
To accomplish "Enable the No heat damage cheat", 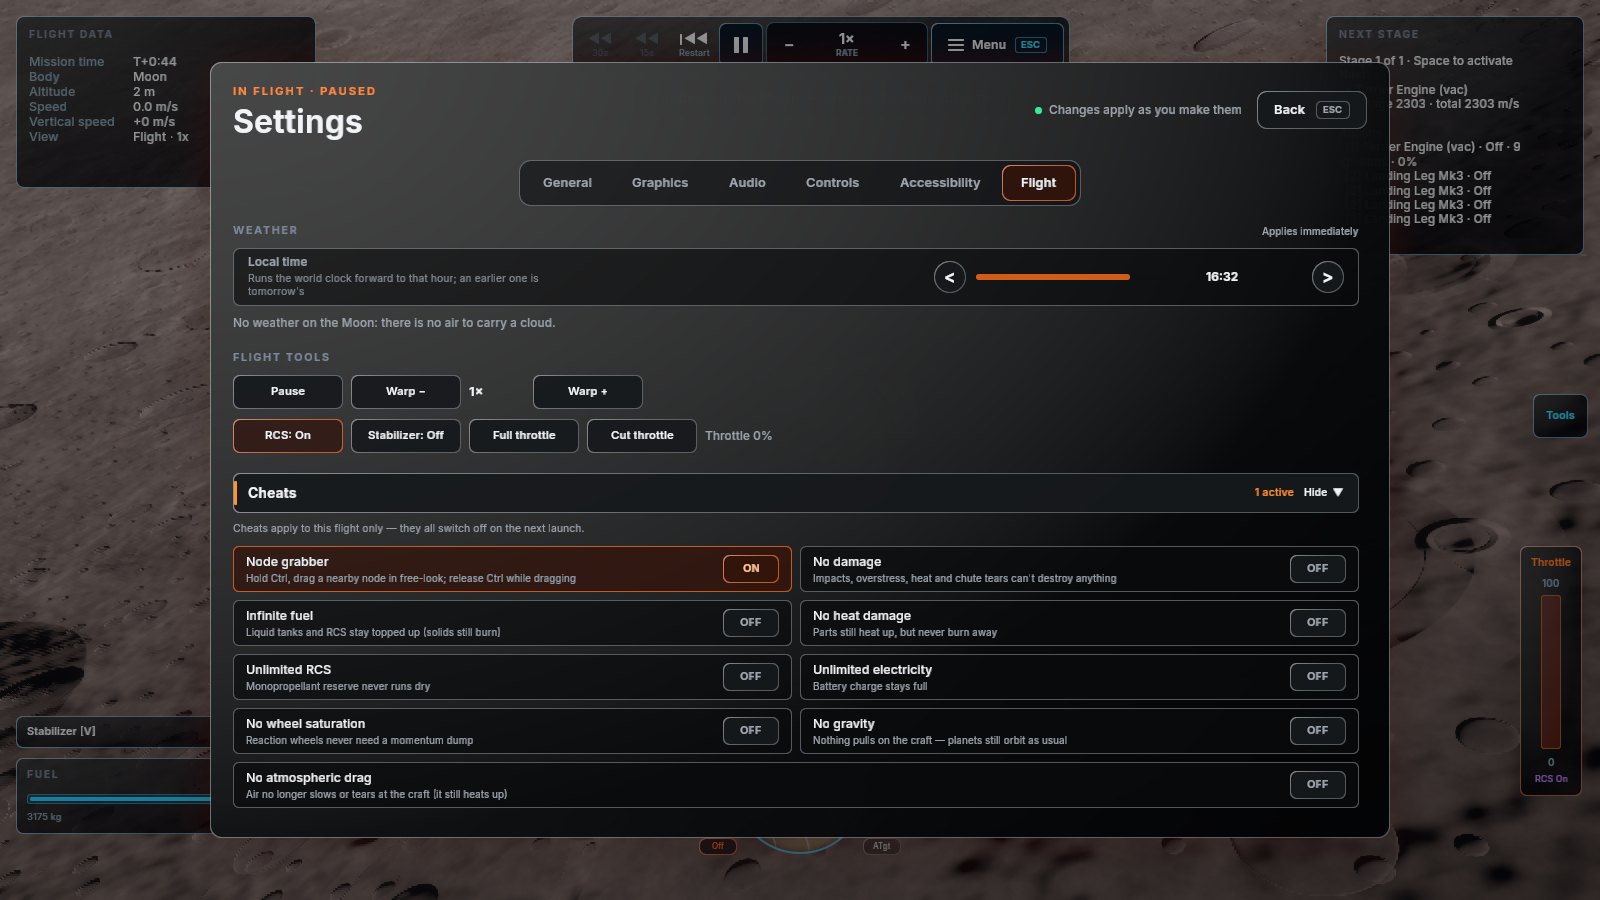I will click(x=1318, y=623).
